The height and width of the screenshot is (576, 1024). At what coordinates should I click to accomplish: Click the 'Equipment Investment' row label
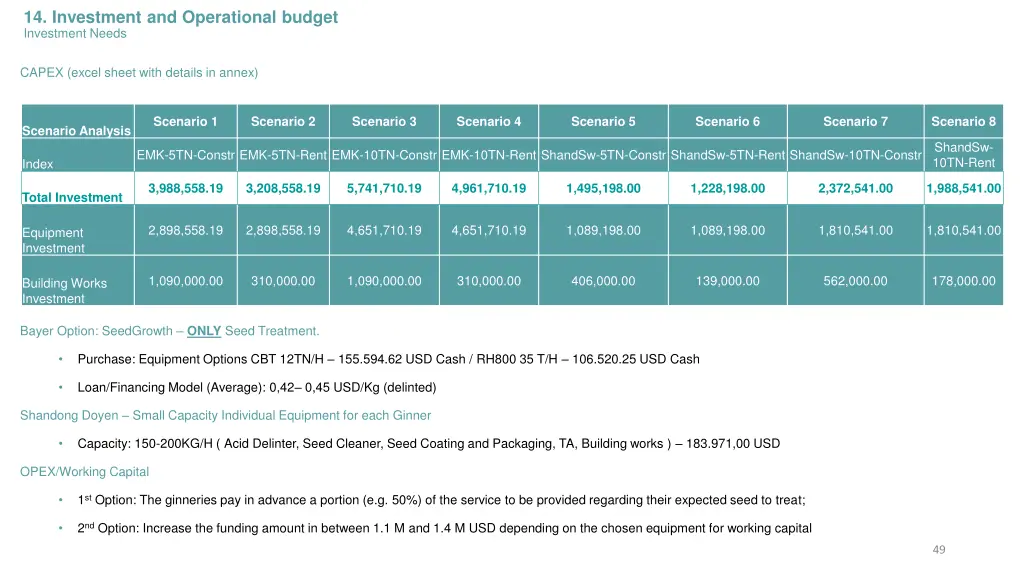54,240
